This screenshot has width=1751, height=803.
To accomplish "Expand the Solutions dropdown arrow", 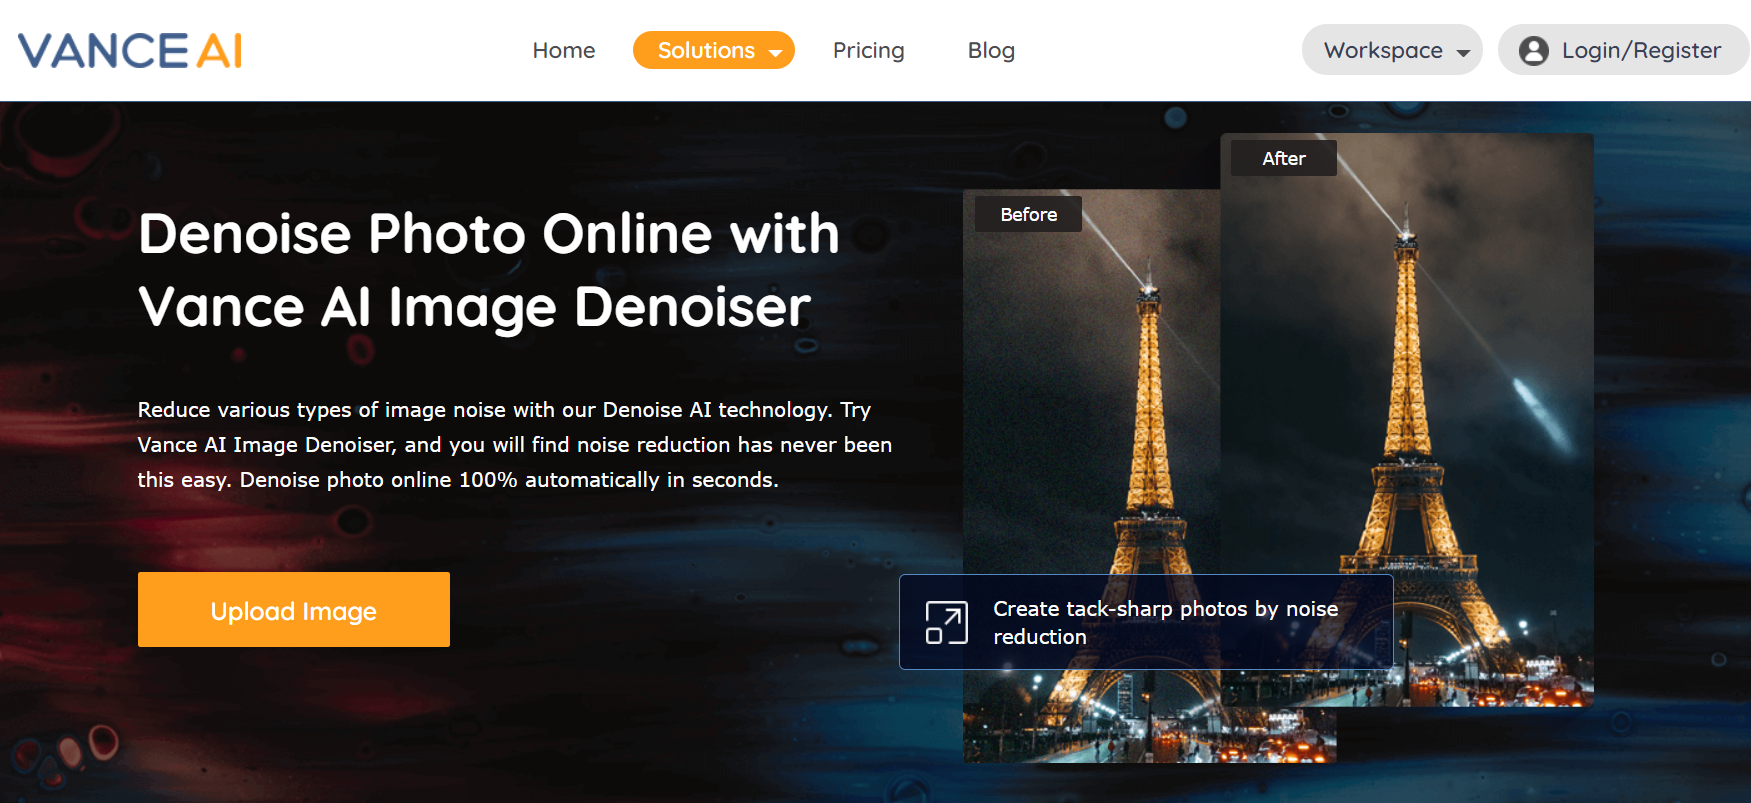I will (x=775, y=53).
